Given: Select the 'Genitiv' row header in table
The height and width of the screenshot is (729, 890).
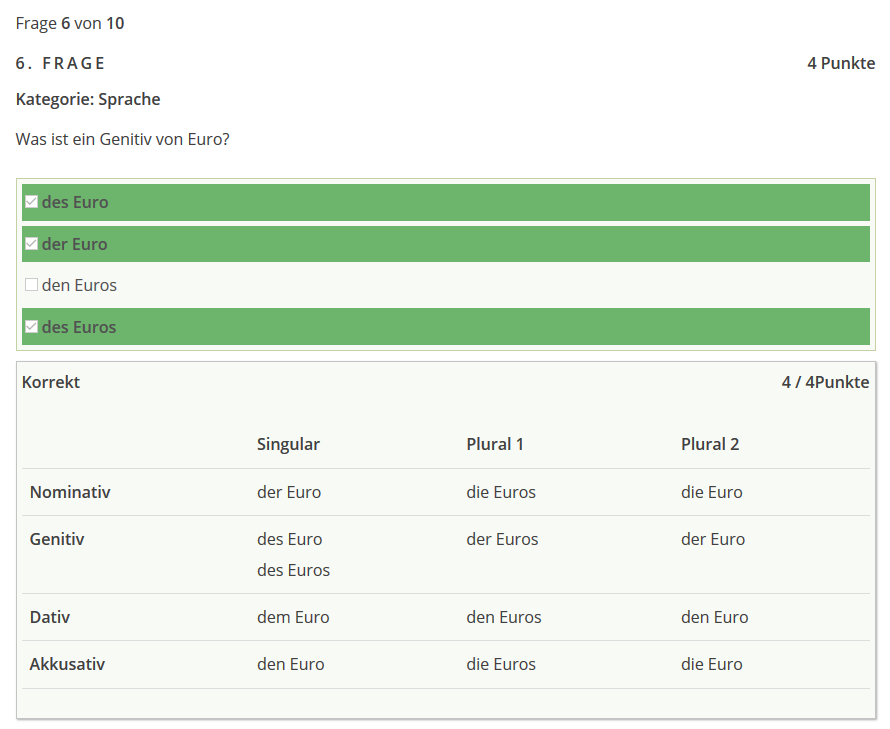Looking at the screenshot, I should point(57,539).
